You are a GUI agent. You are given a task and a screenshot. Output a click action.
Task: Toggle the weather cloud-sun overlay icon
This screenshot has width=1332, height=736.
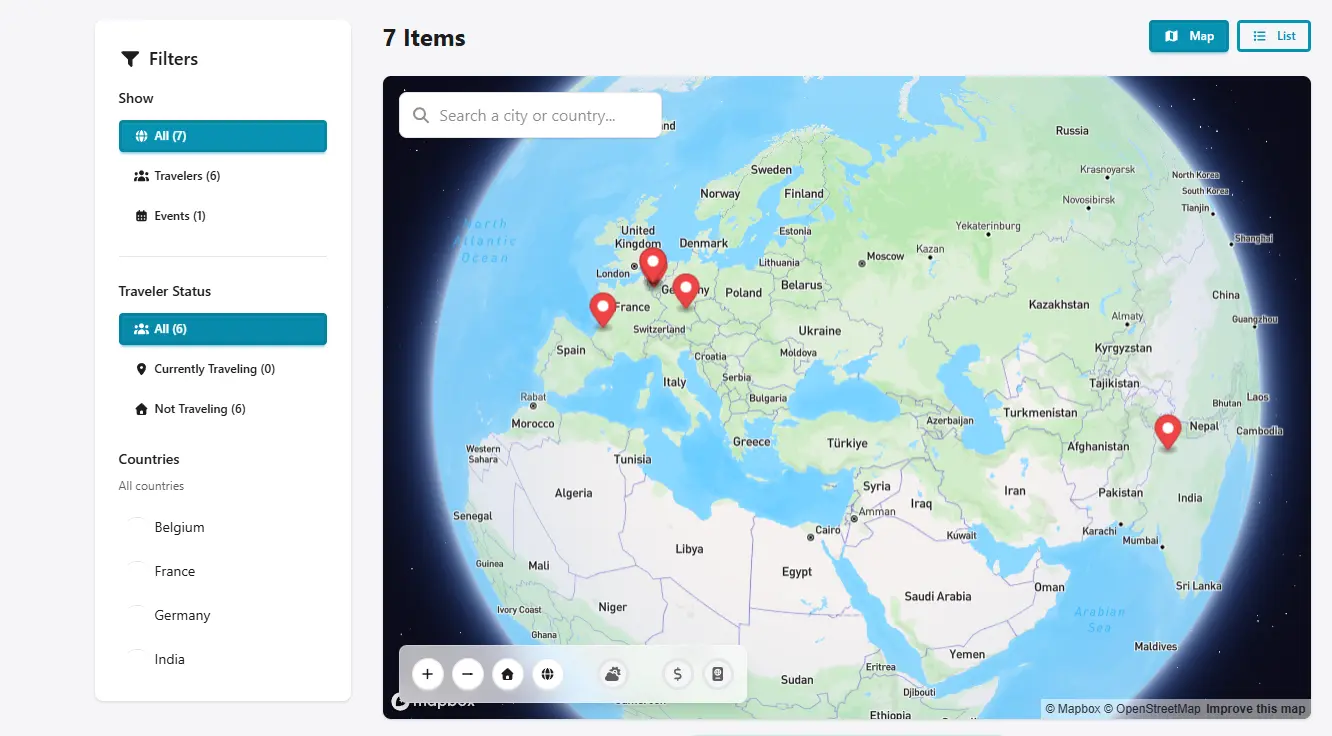coord(613,674)
